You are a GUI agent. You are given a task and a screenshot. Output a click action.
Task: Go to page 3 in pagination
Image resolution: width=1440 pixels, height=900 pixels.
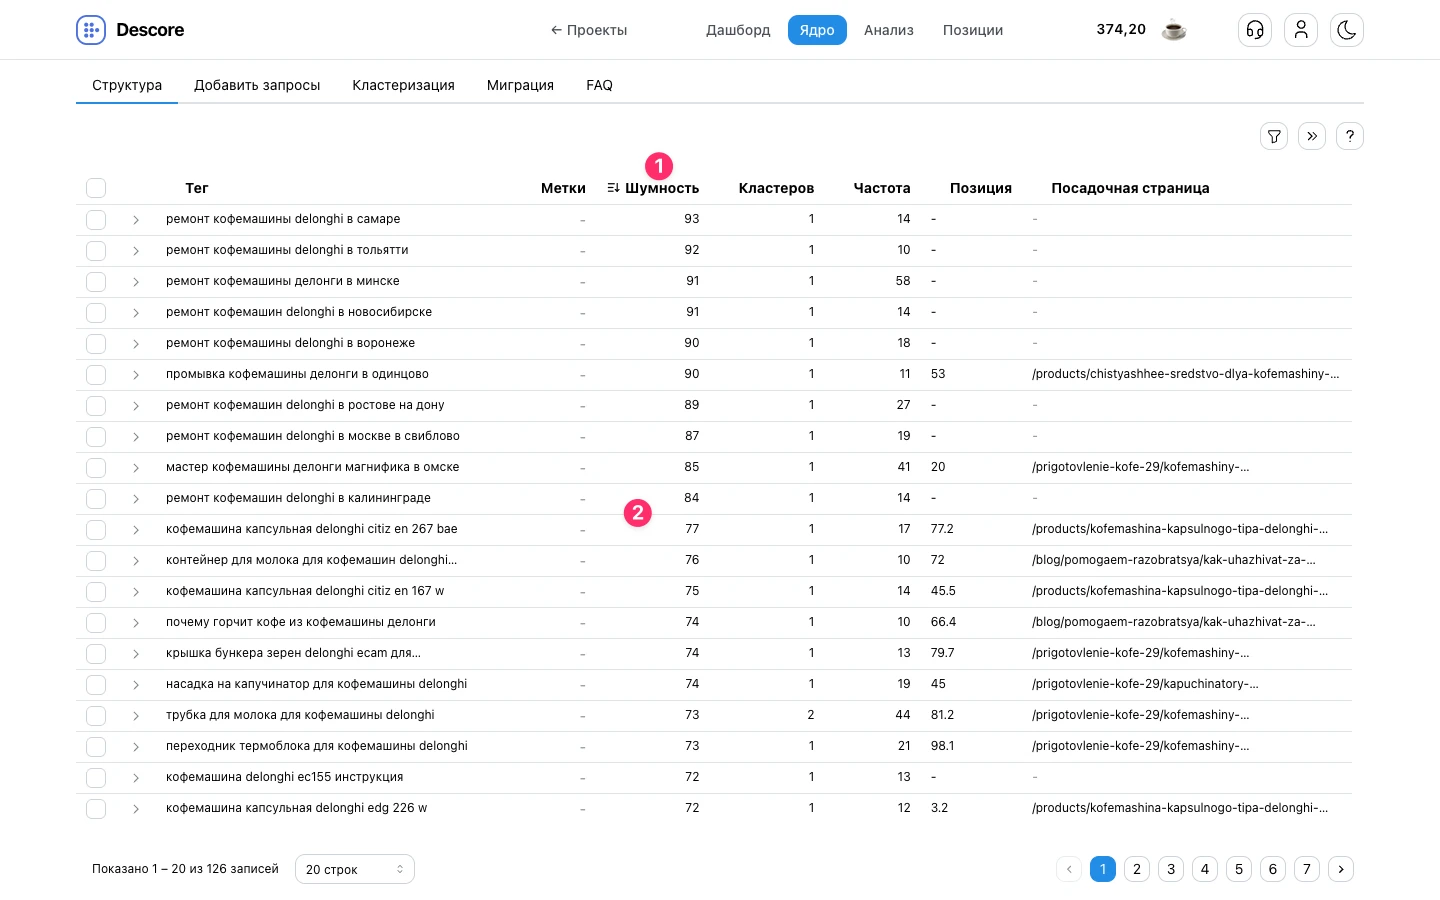point(1171,869)
